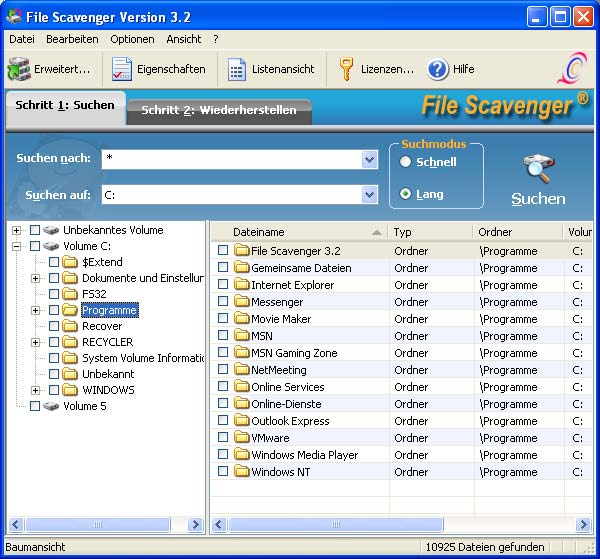The image size is (600, 559).
Task: Tick the checkbox for MSN row
Action: click(223, 335)
